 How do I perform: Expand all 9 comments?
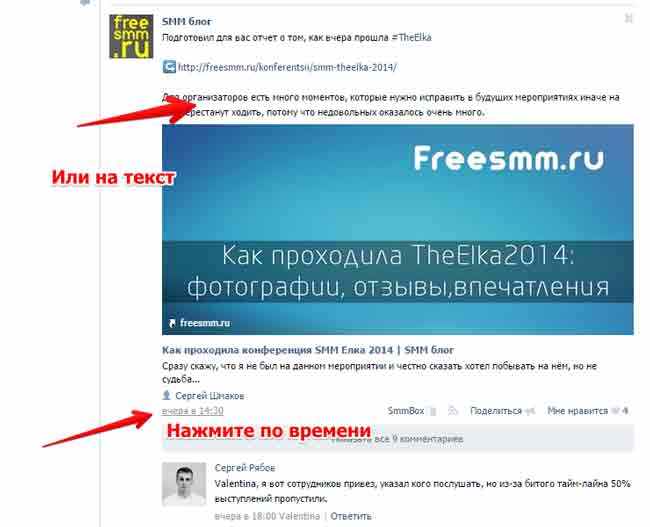click(x=398, y=439)
